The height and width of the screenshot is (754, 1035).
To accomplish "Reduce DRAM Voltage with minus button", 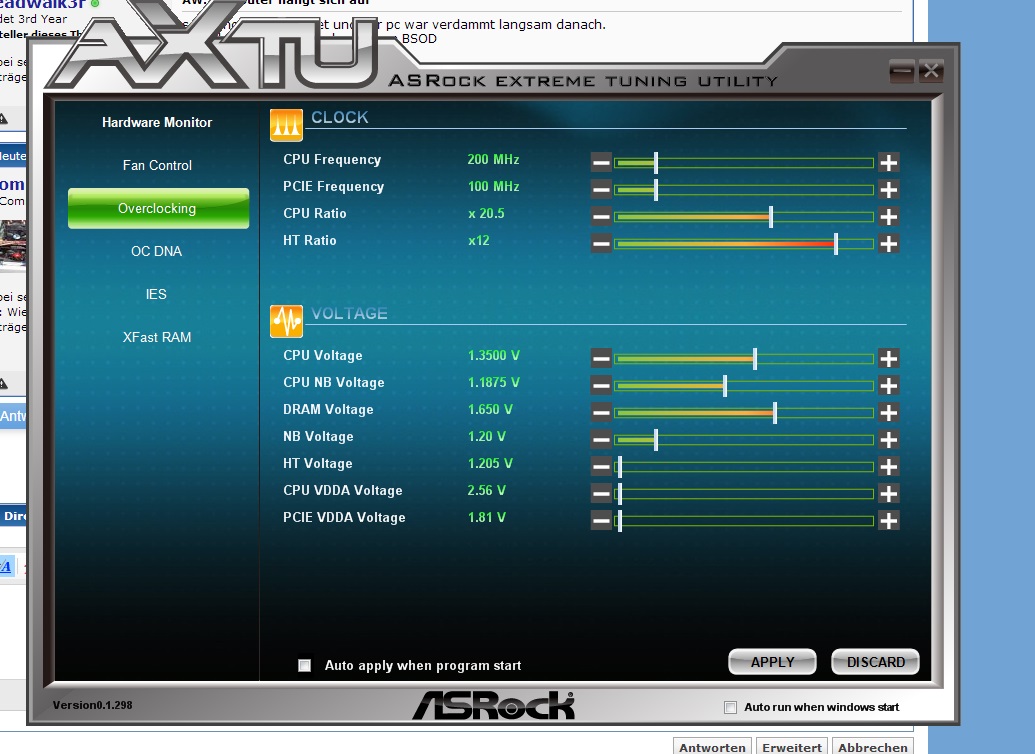I will (x=601, y=413).
